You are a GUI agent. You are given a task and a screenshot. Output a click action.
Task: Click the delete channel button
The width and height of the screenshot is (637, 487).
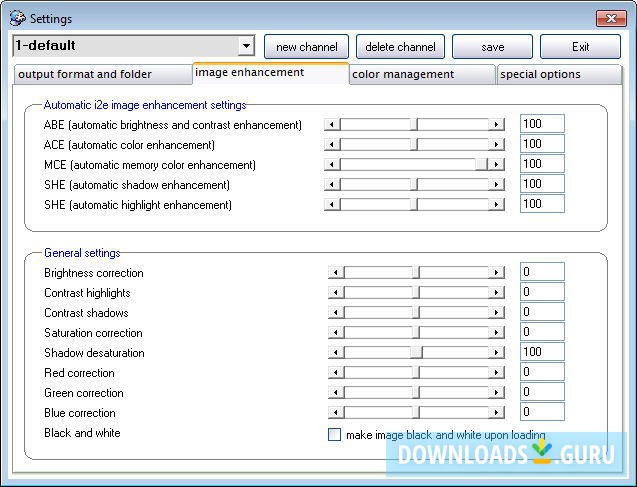(x=400, y=47)
